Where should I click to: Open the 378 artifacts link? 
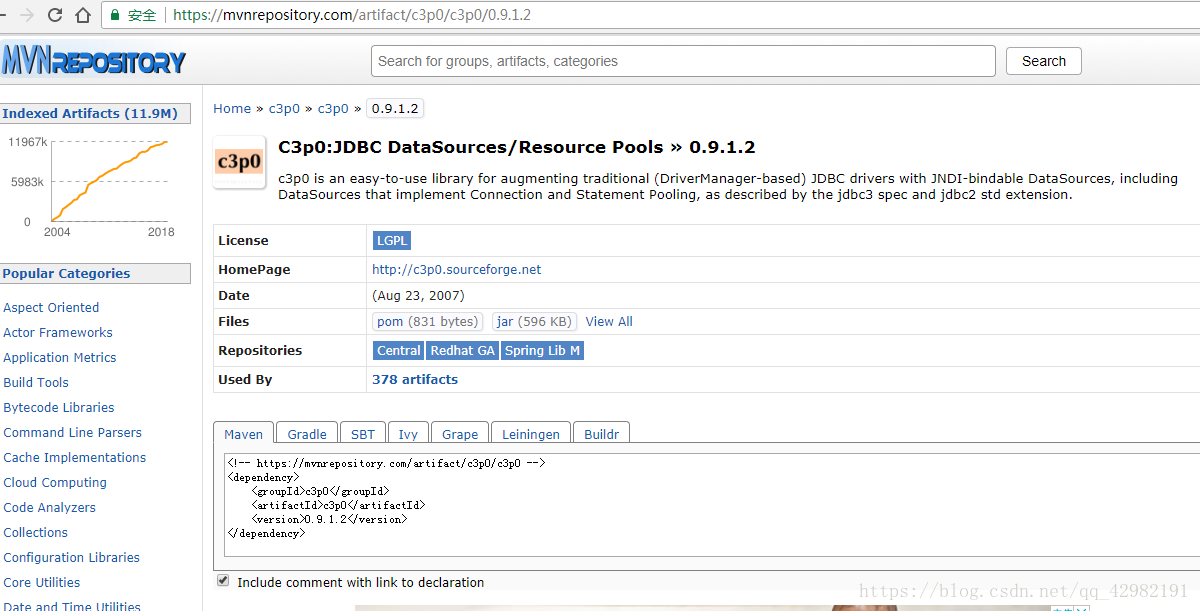[415, 379]
